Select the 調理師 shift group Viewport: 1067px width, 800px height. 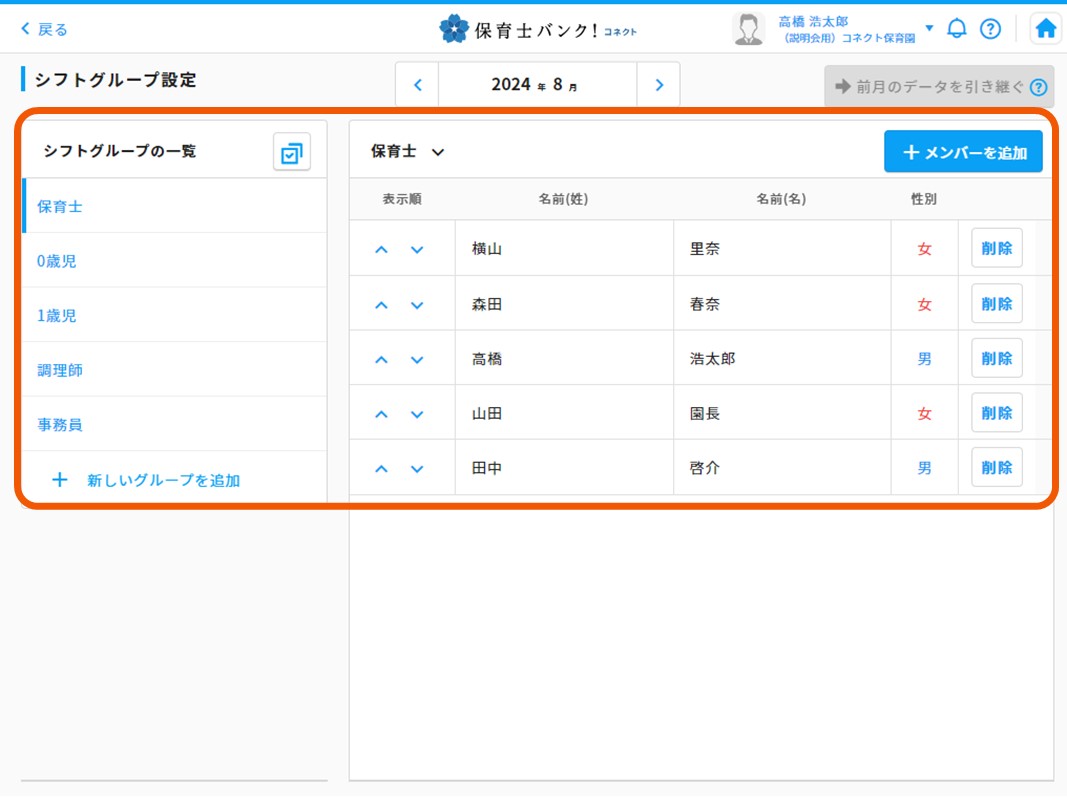pos(60,370)
